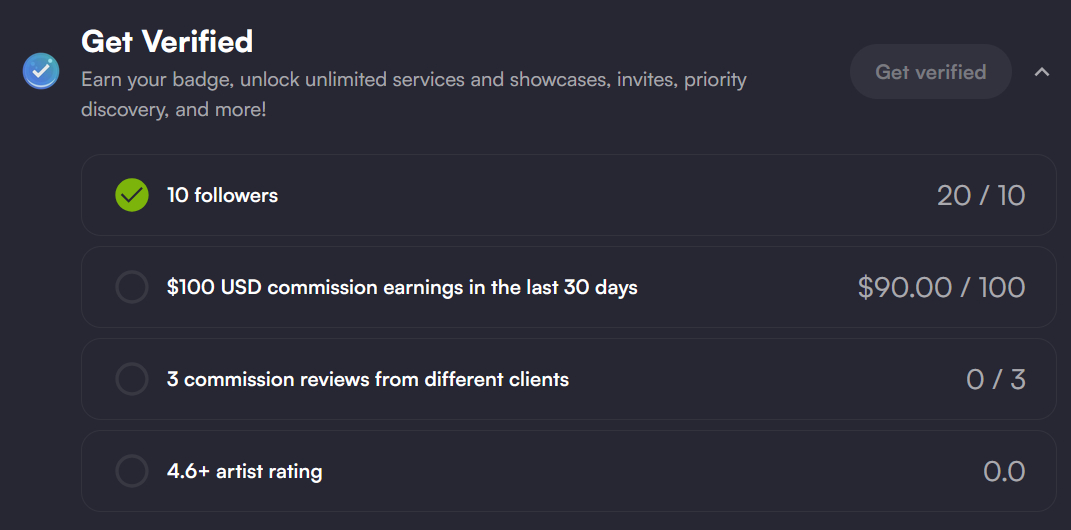Screen dimensions: 1071x530
Task: Click the 'last 30 days' portion of the earnings requirement
Action: click(582, 288)
